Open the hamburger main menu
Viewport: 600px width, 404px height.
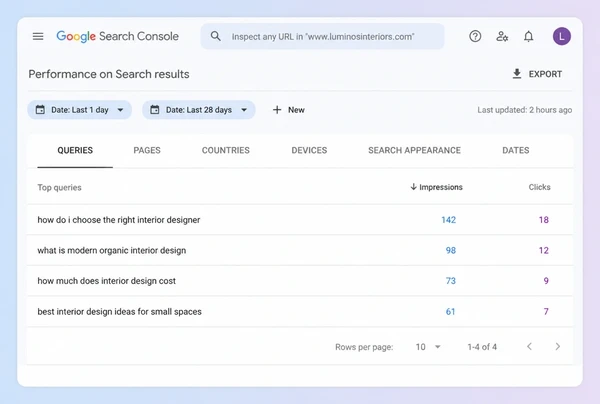tap(38, 36)
